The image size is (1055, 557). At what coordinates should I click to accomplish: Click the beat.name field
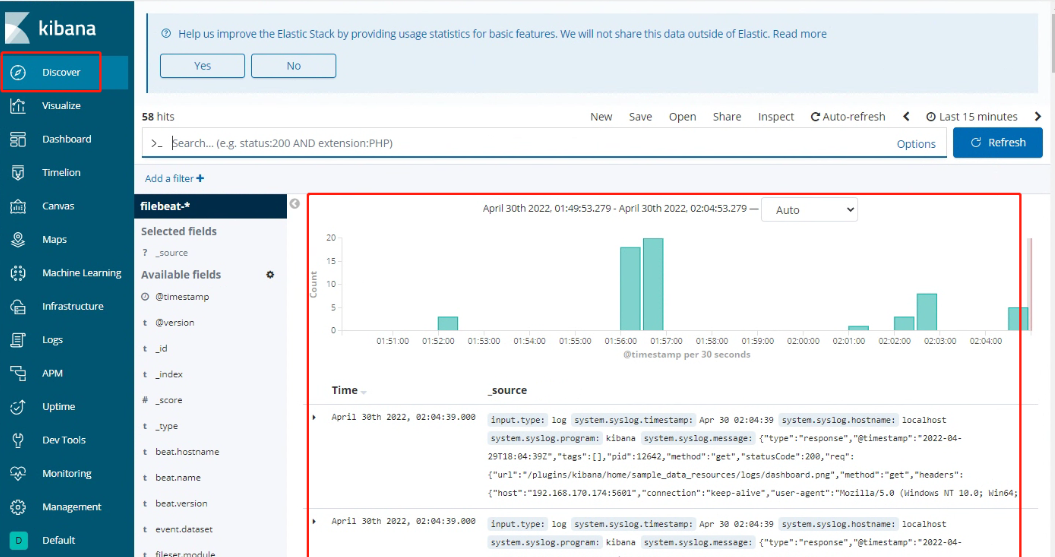pos(178,478)
